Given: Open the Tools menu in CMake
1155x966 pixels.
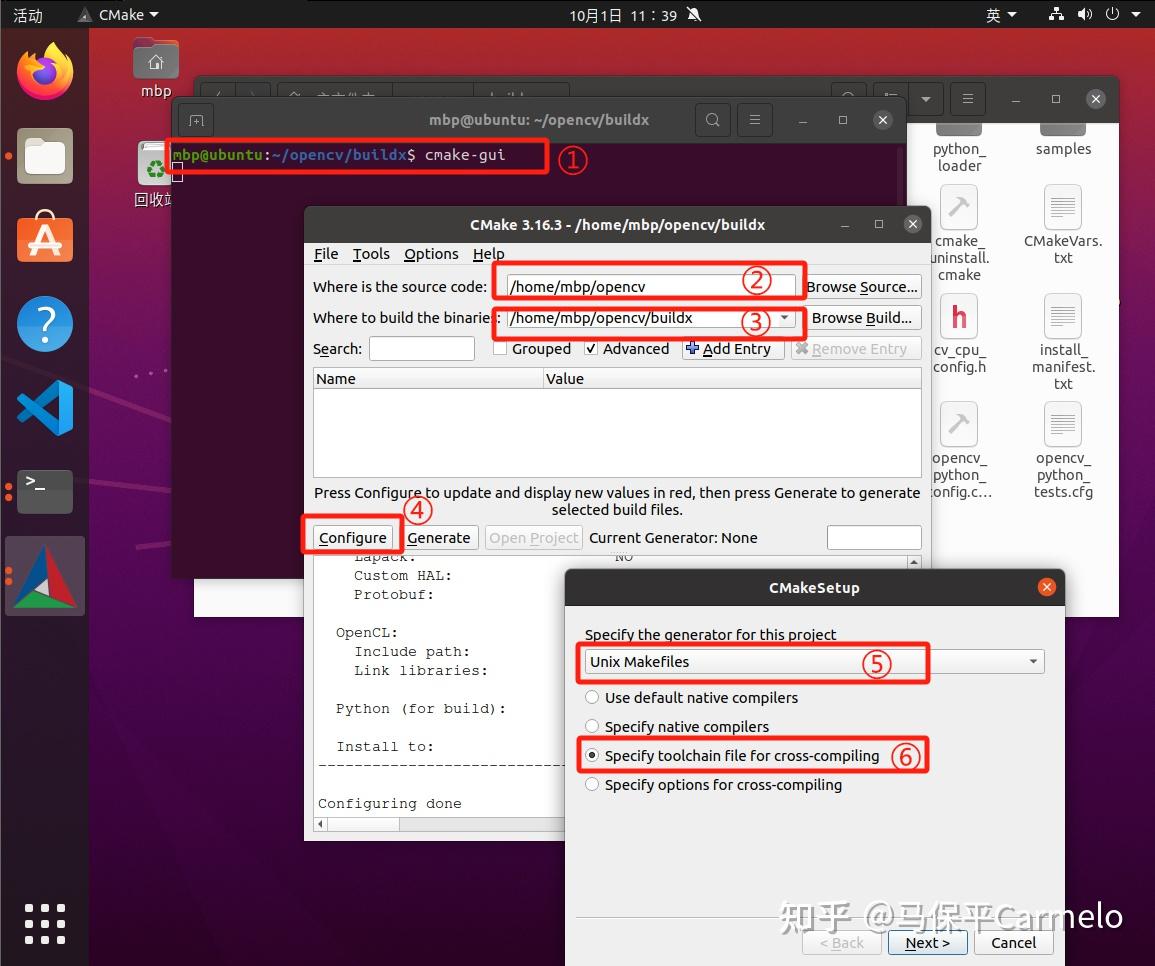Looking at the screenshot, I should (371, 253).
